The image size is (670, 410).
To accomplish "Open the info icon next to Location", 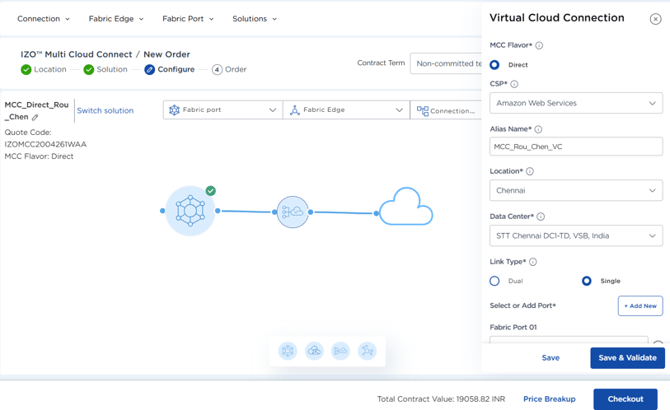I will pyautogui.click(x=530, y=171).
